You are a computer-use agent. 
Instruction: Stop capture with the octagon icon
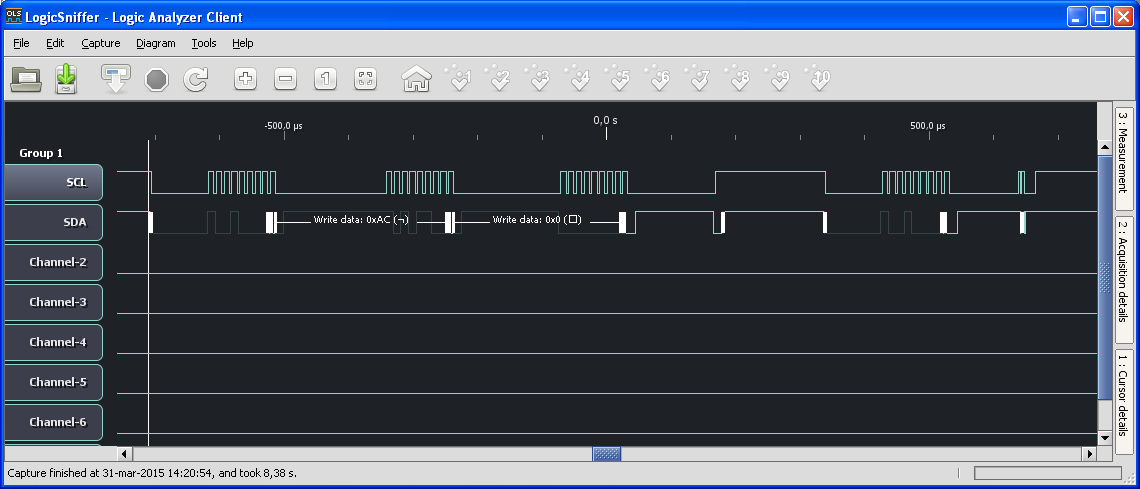point(156,79)
